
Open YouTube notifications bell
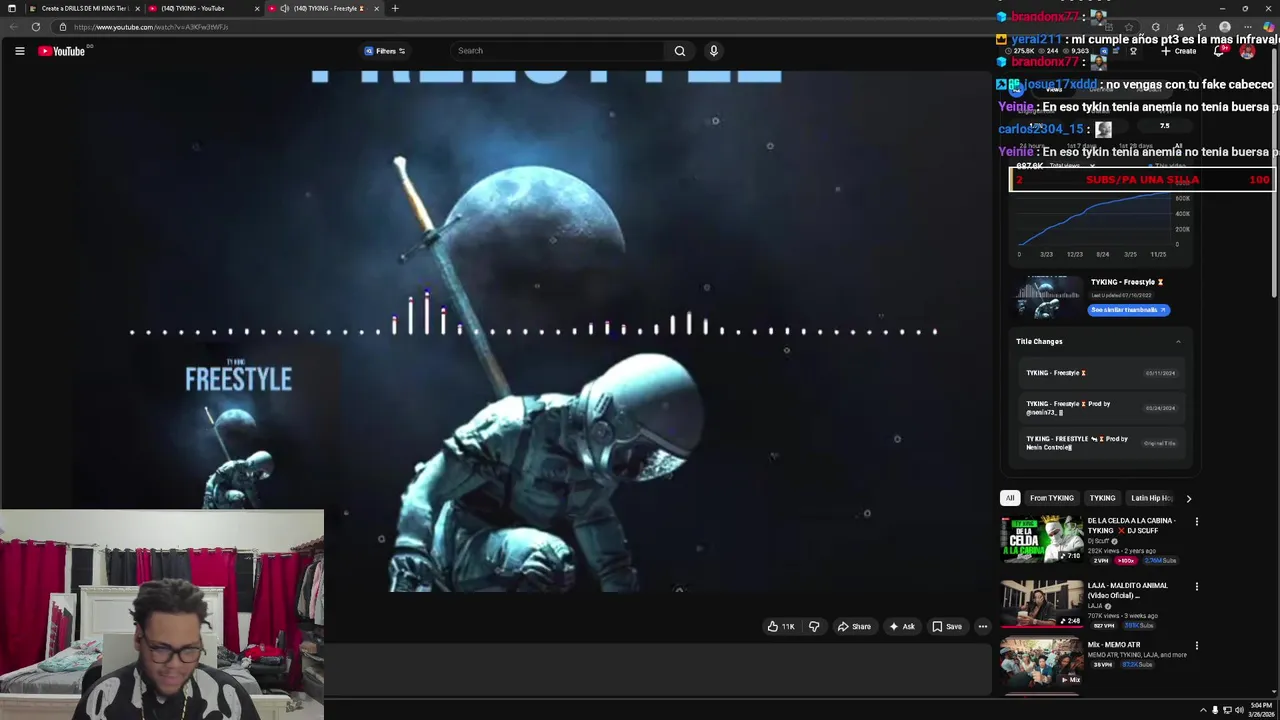coord(1219,51)
